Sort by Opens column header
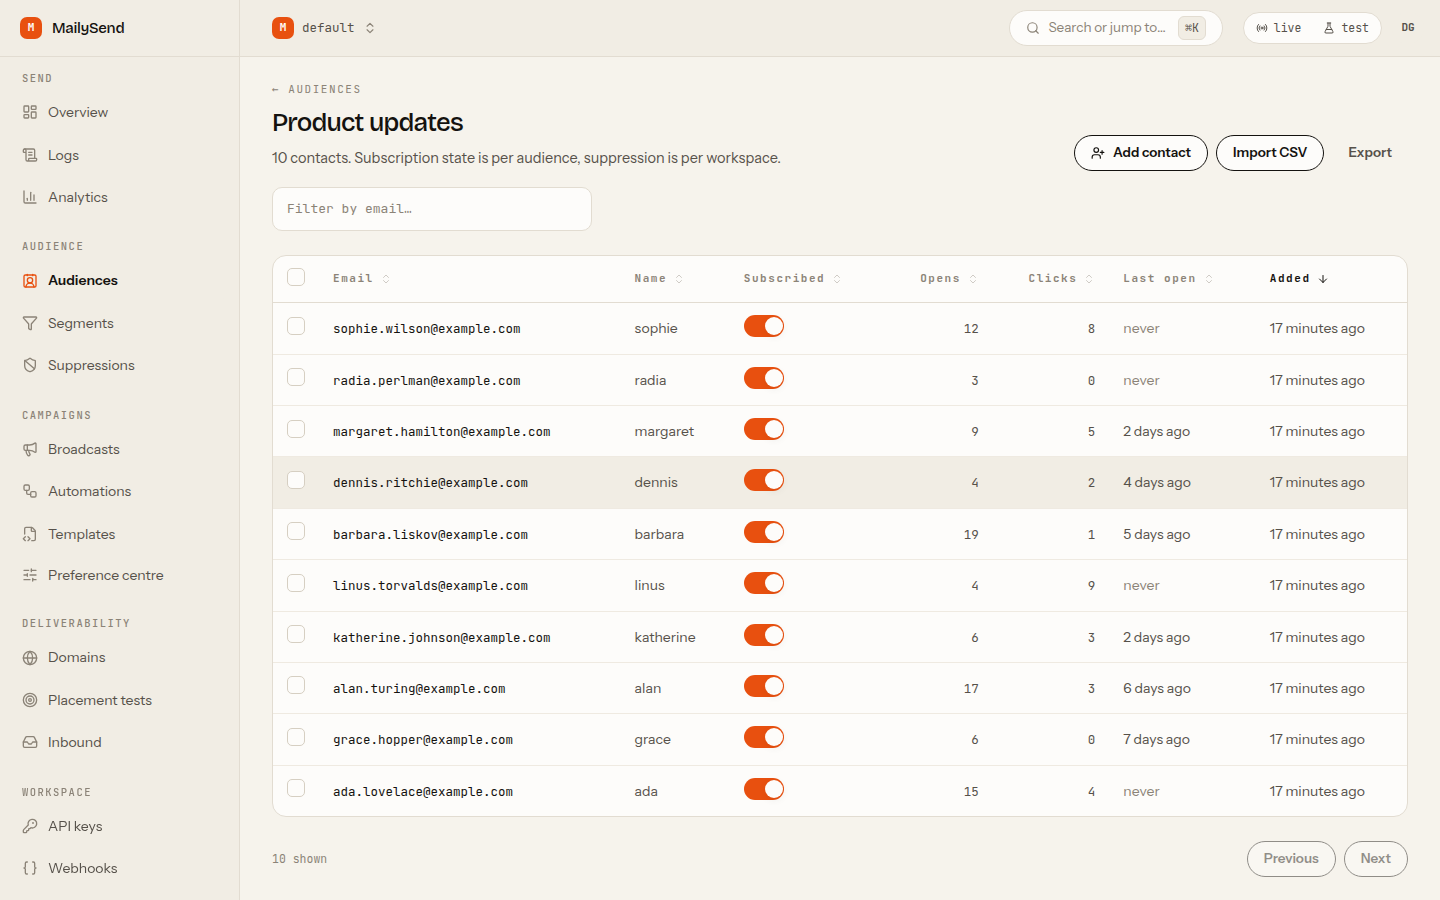This screenshot has width=1440, height=900. 948,279
